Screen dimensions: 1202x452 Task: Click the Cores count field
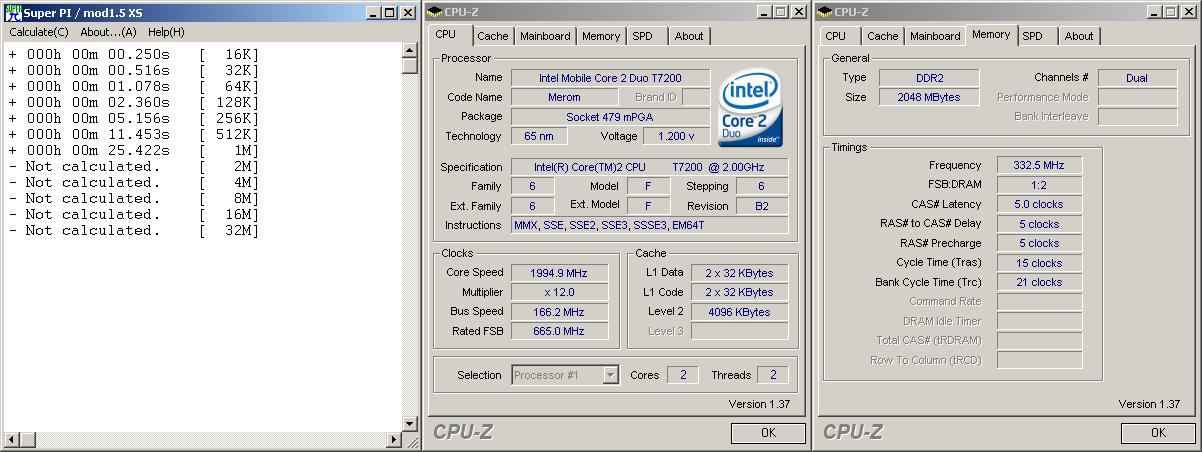coord(682,375)
